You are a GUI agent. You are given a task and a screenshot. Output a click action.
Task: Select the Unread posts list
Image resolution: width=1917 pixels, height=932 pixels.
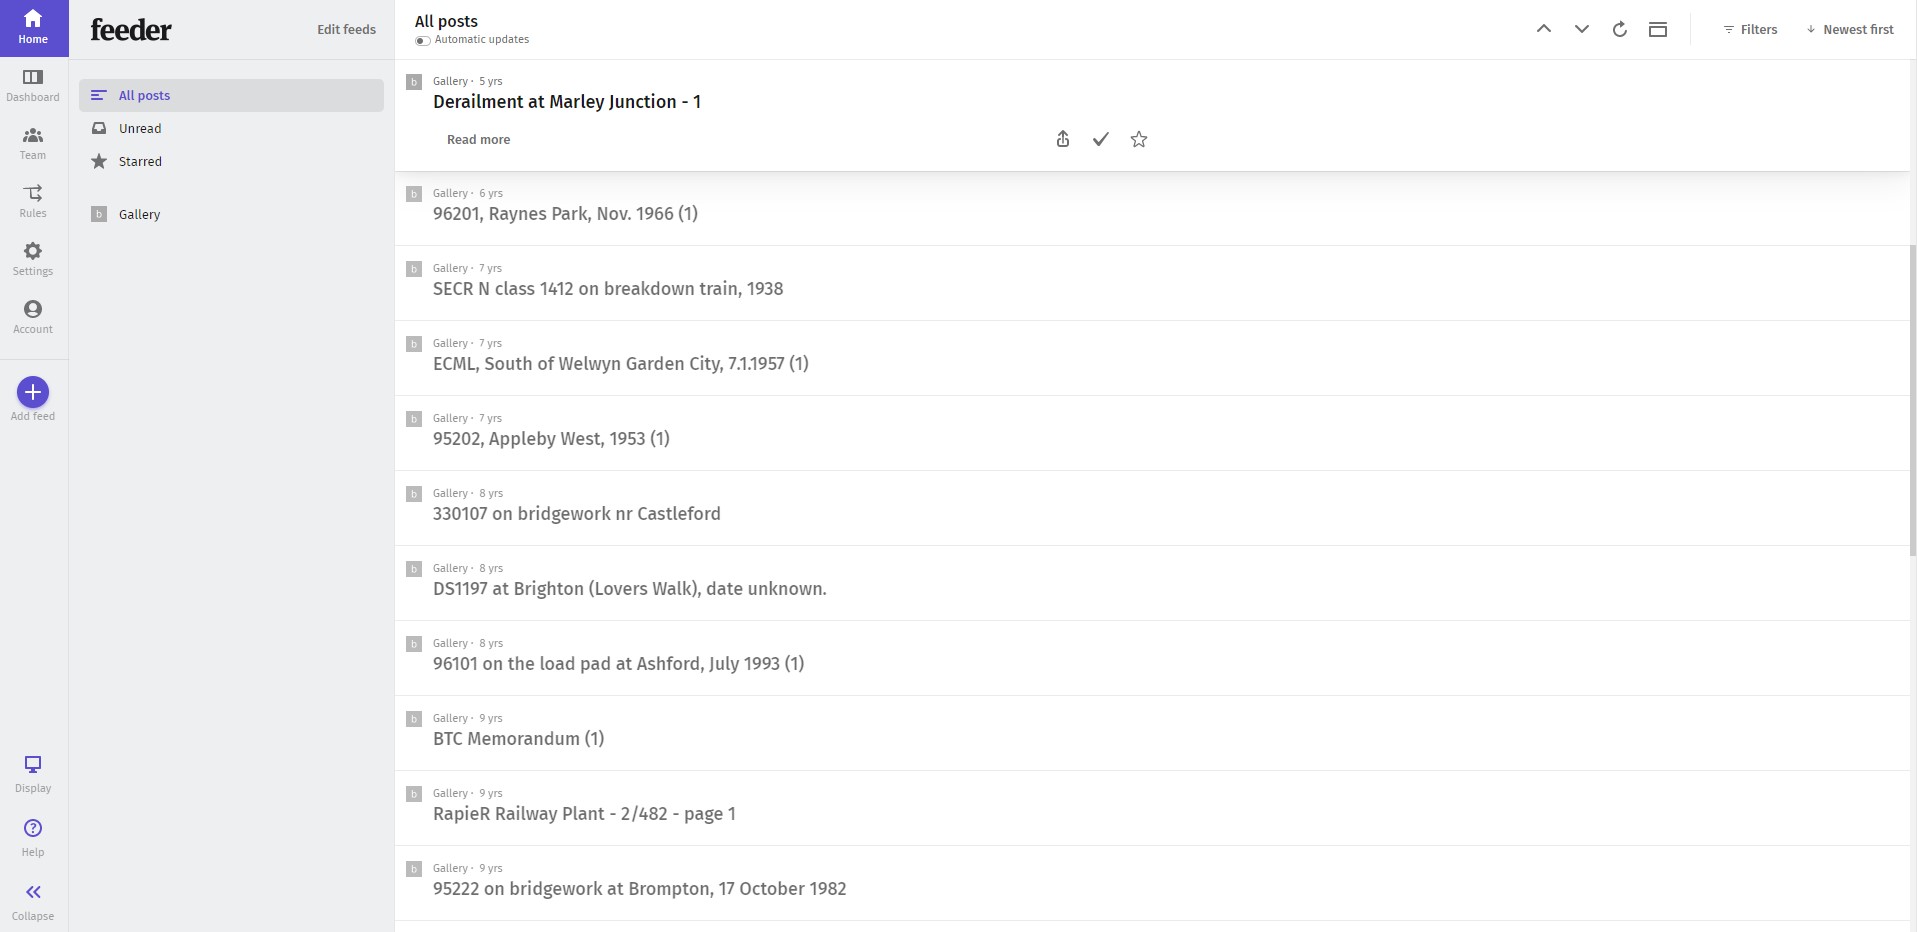click(x=140, y=128)
